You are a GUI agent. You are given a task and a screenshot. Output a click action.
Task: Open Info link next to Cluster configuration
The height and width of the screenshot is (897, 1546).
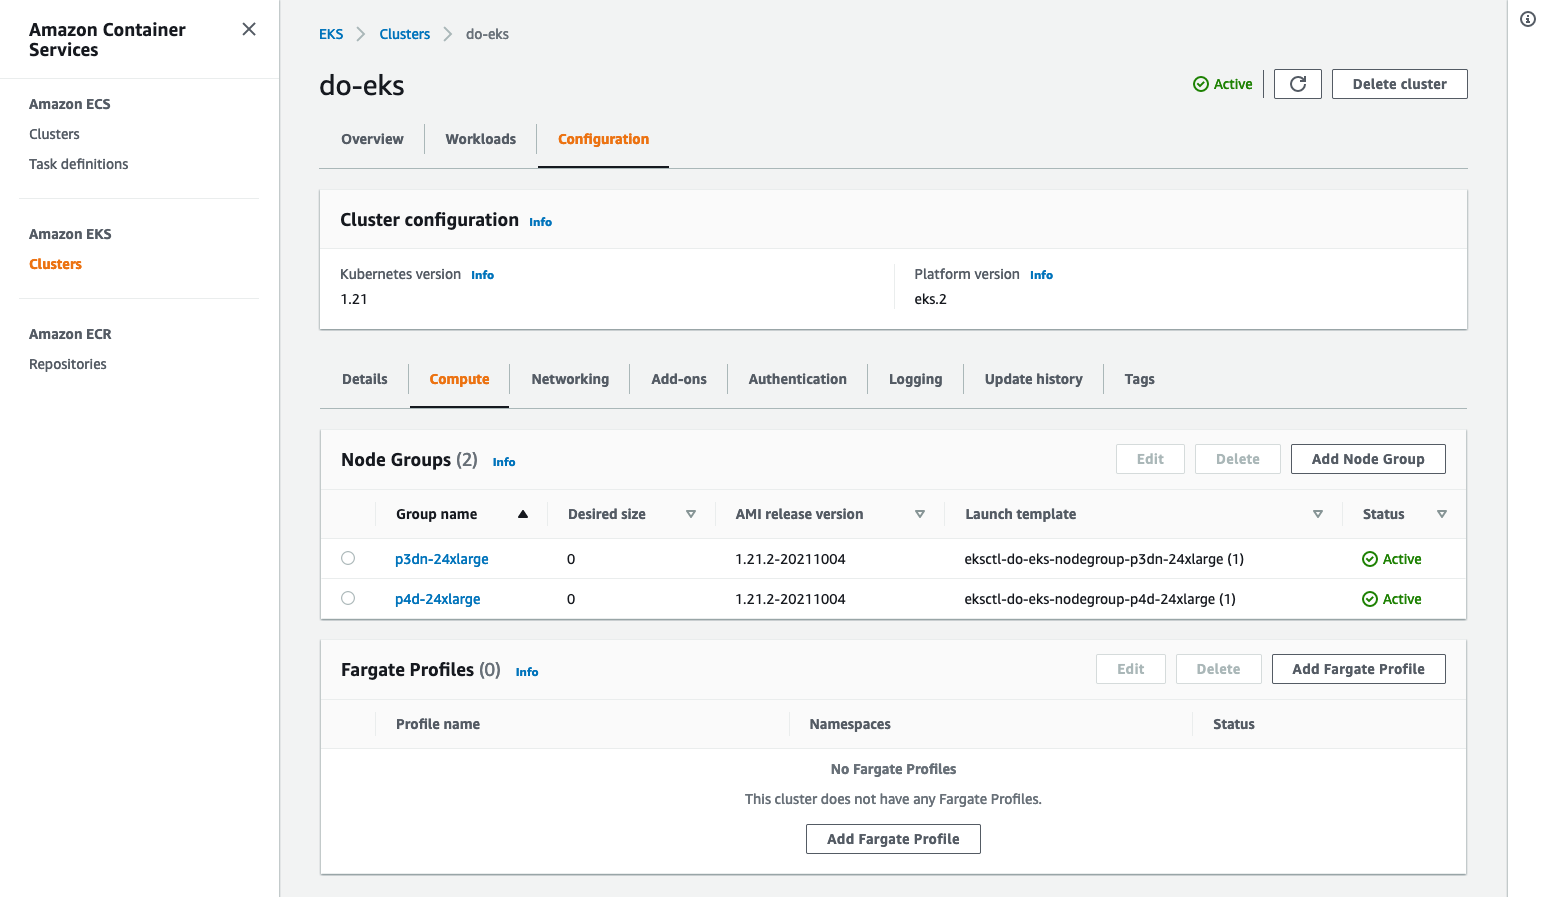(541, 222)
